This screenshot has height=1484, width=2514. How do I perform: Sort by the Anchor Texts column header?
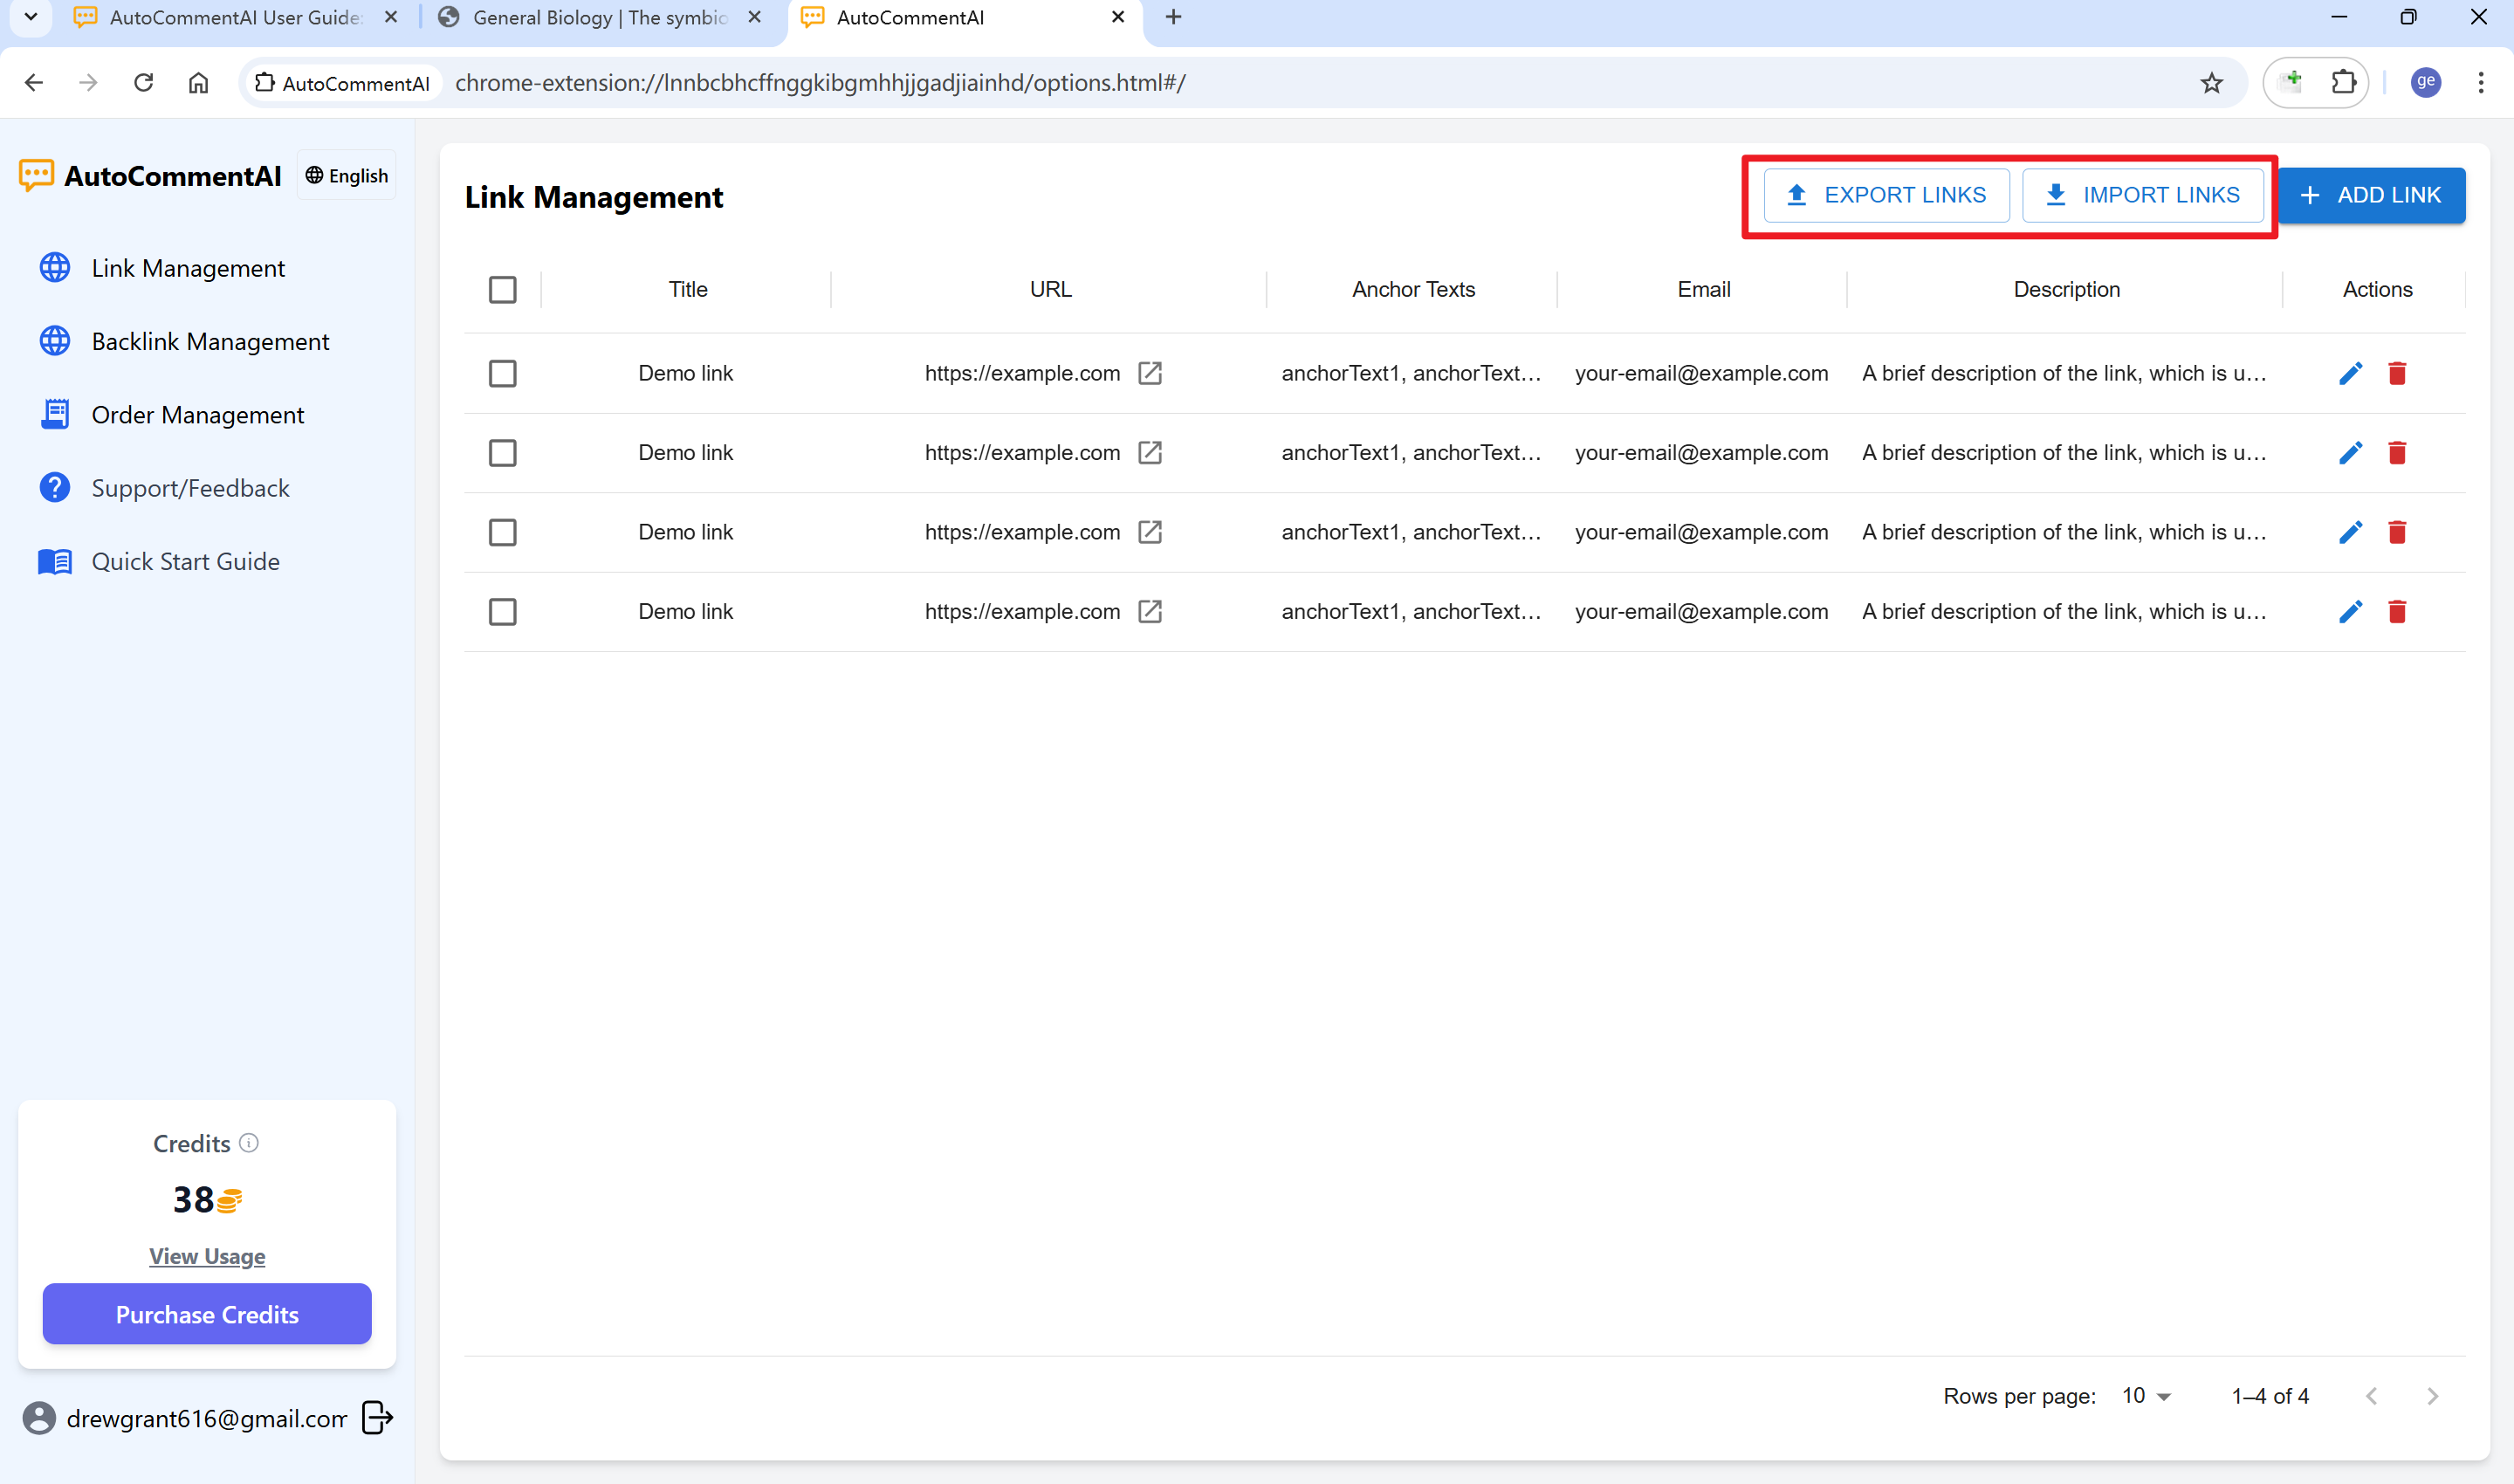click(1413, 290)
